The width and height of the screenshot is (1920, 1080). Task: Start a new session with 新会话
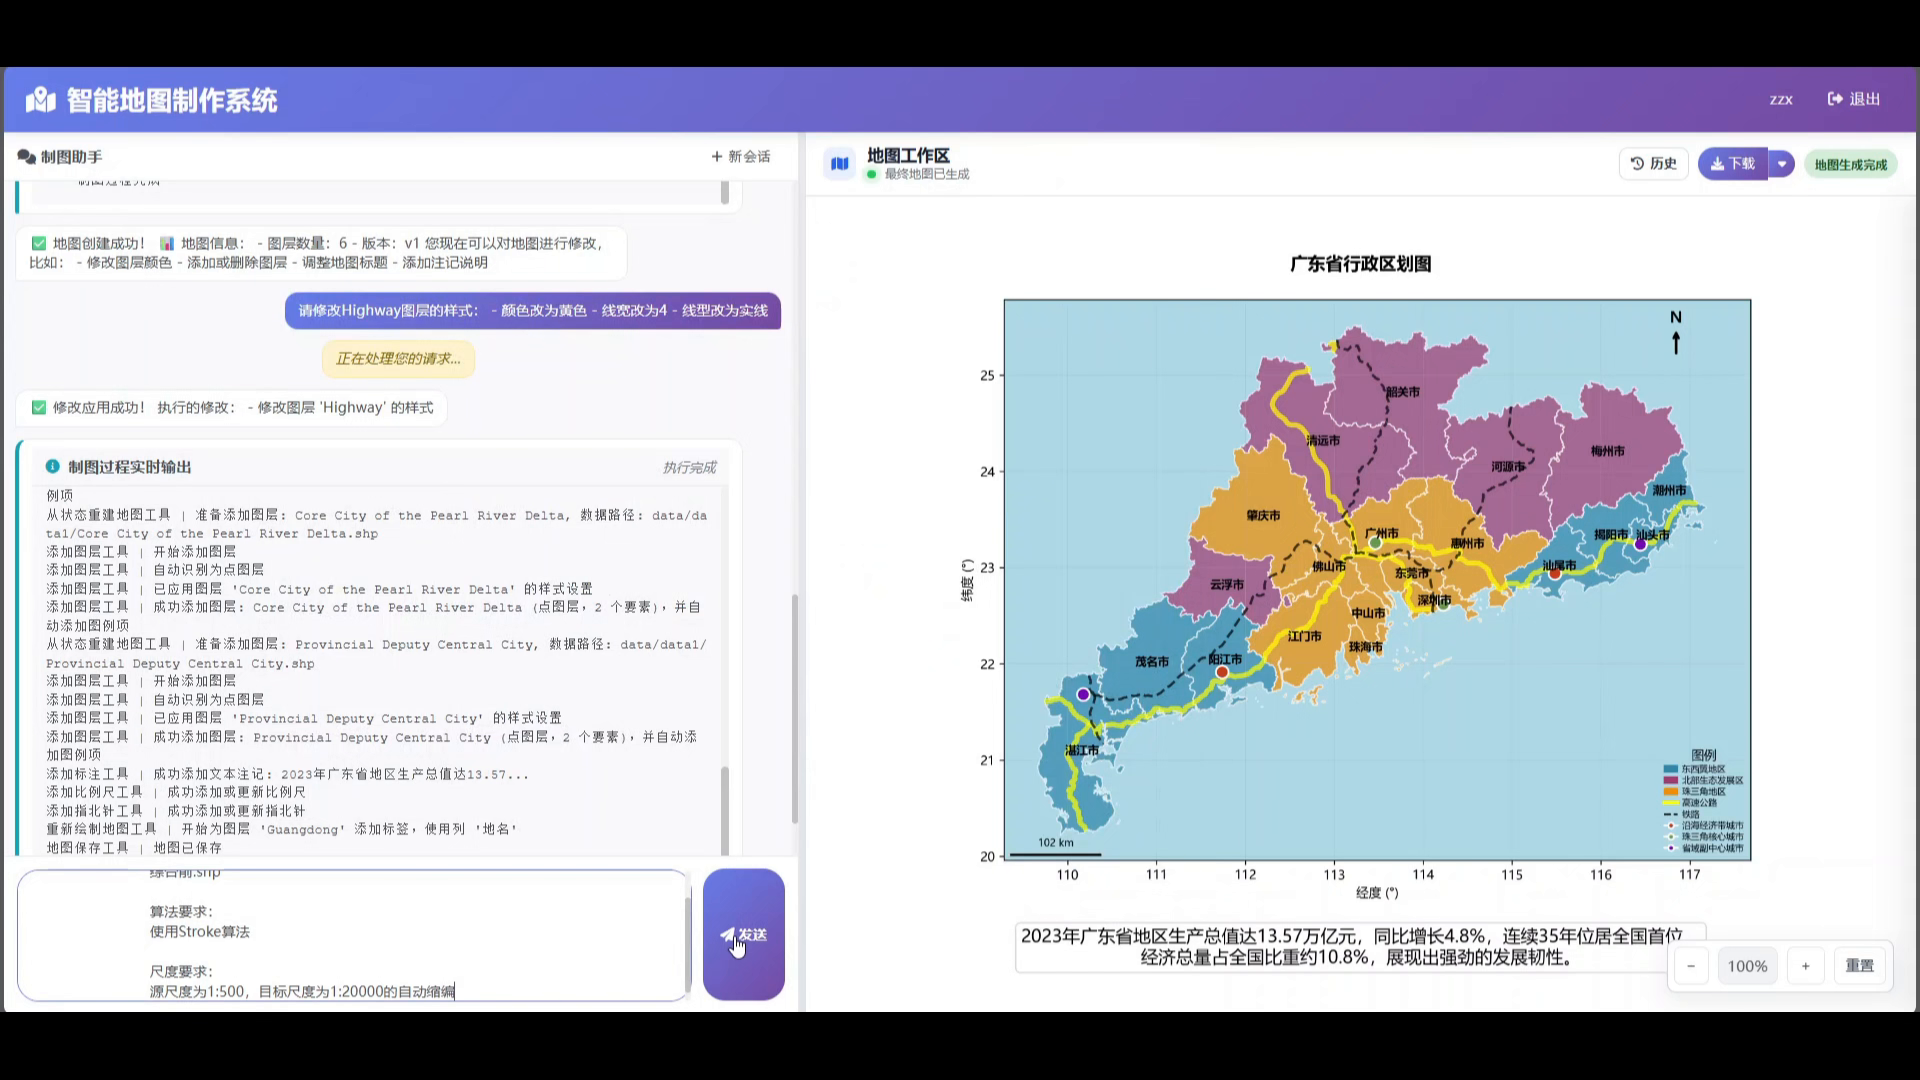tap(741, 156)
